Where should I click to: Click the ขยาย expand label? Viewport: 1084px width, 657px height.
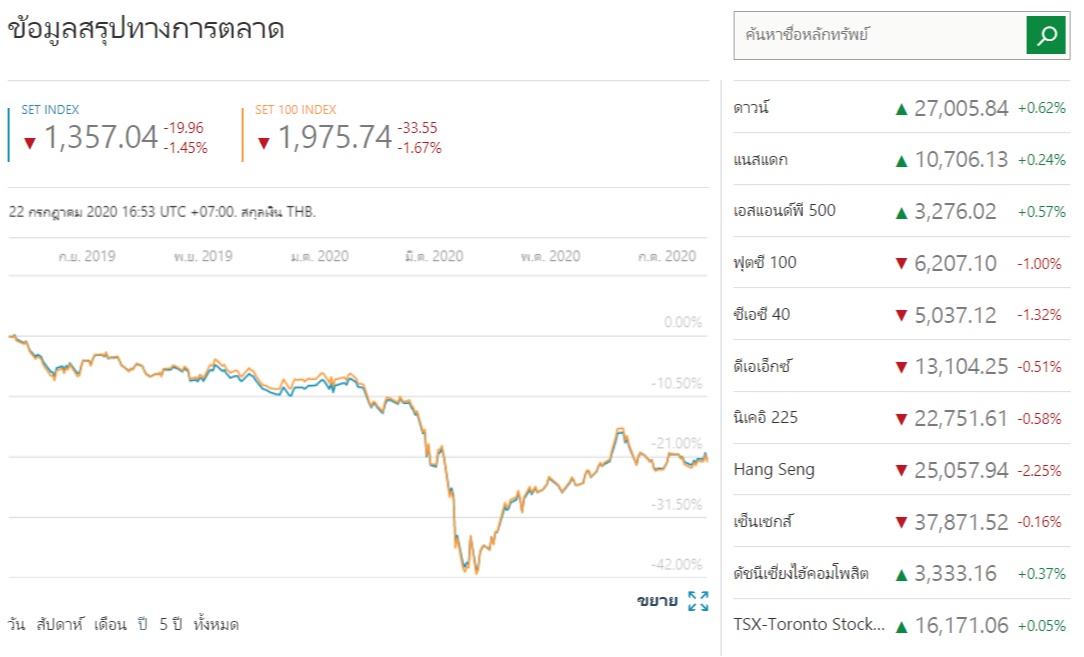(x=657, y=601)
